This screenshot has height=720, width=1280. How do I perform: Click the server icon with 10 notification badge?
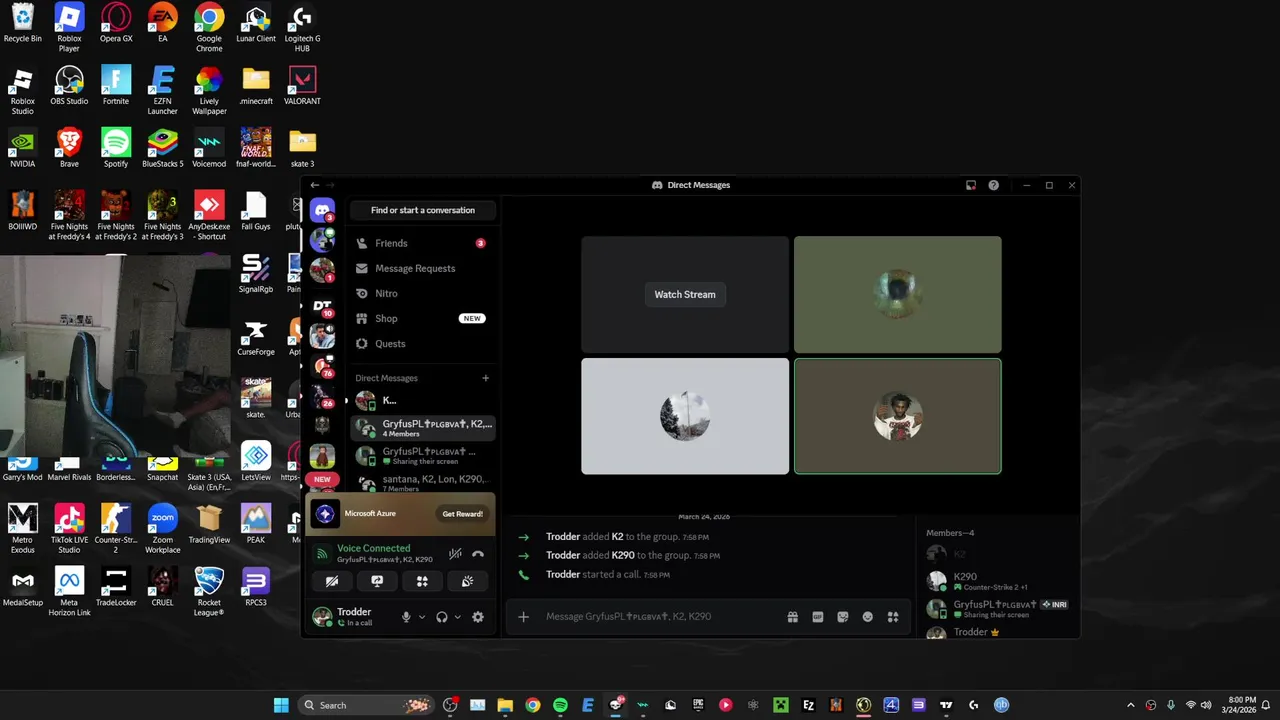pos(322,306)
